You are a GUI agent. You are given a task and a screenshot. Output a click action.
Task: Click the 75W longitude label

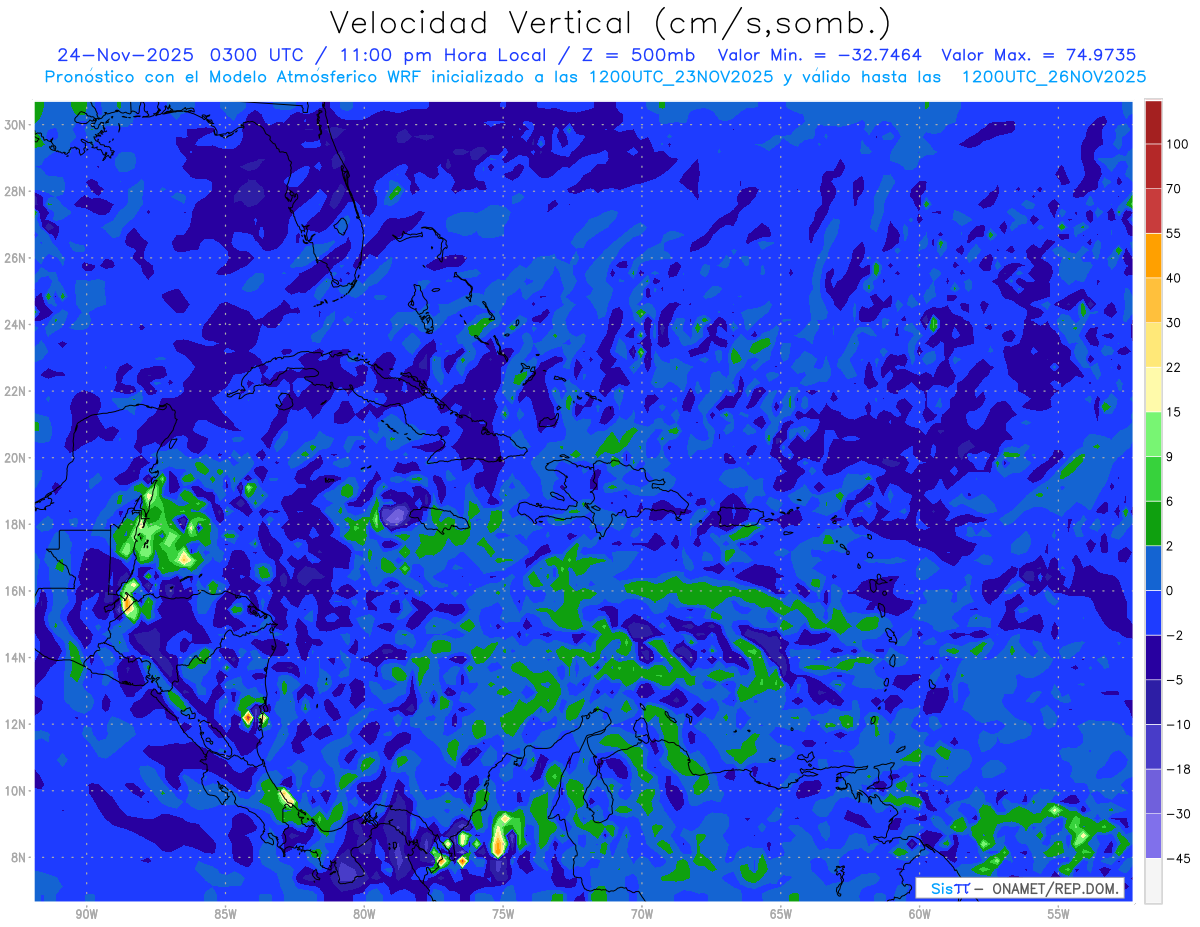pyautogui.click(x=503, y=915)
